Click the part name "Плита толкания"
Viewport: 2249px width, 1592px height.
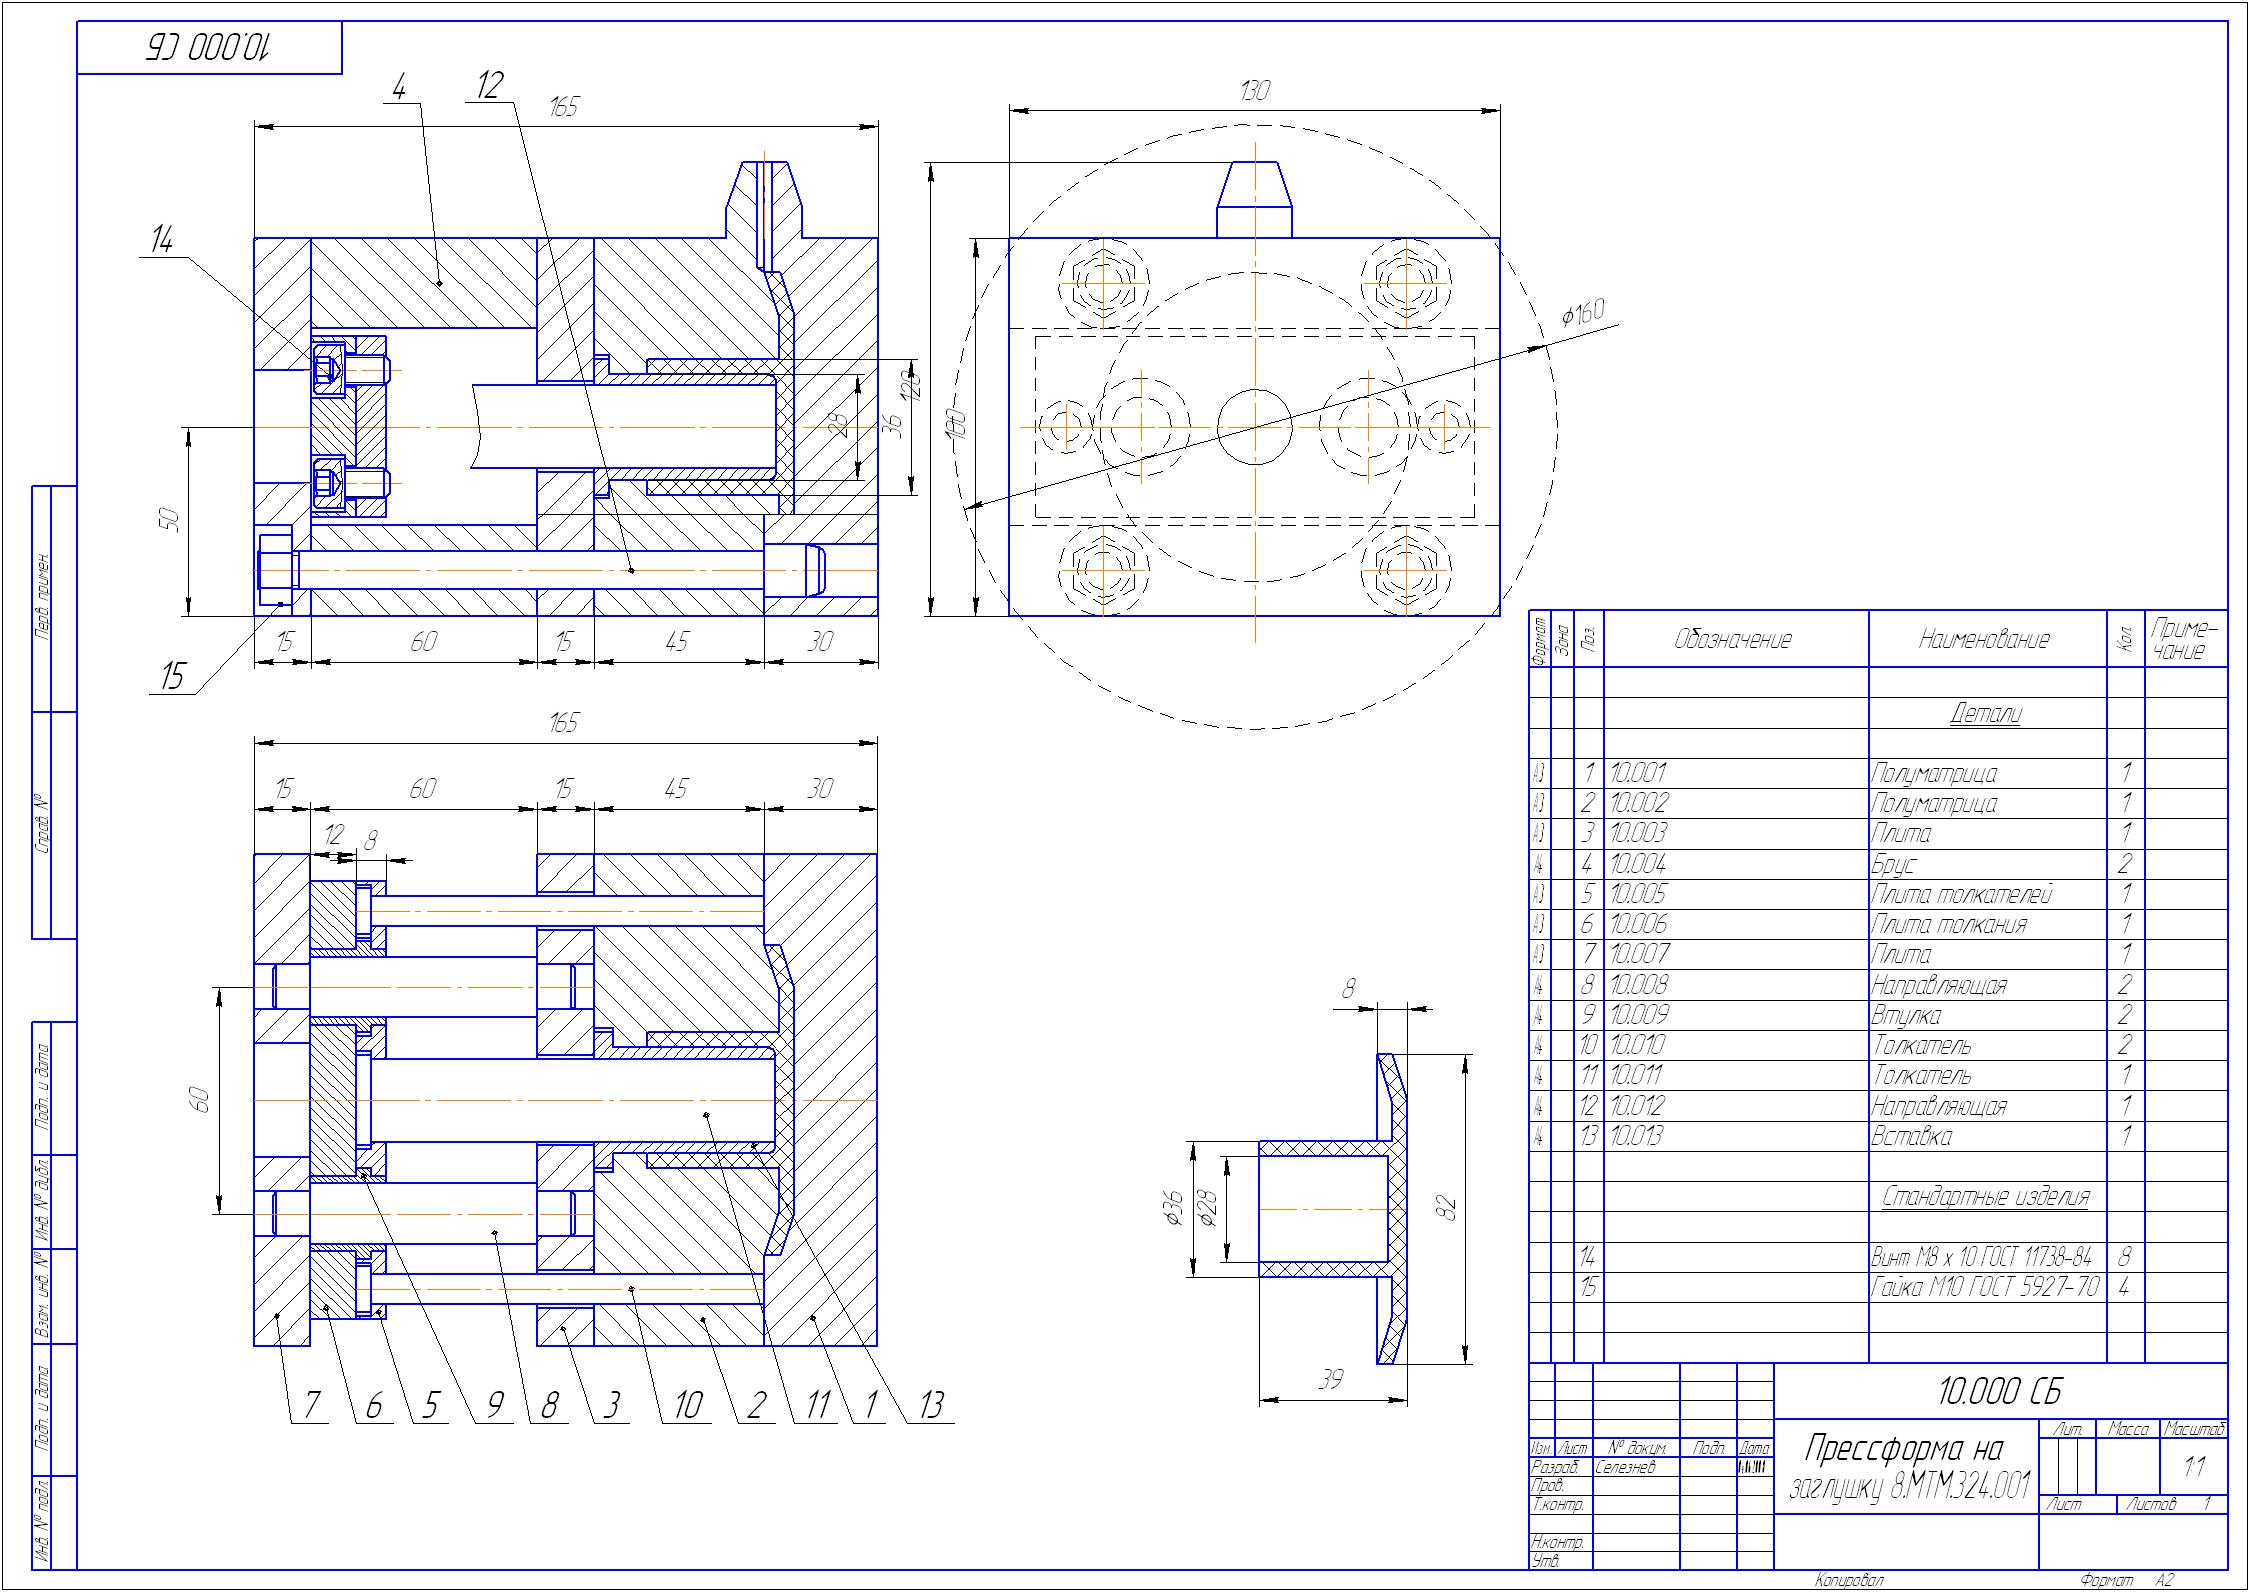pyautogui.click(x=1949, y=924)
